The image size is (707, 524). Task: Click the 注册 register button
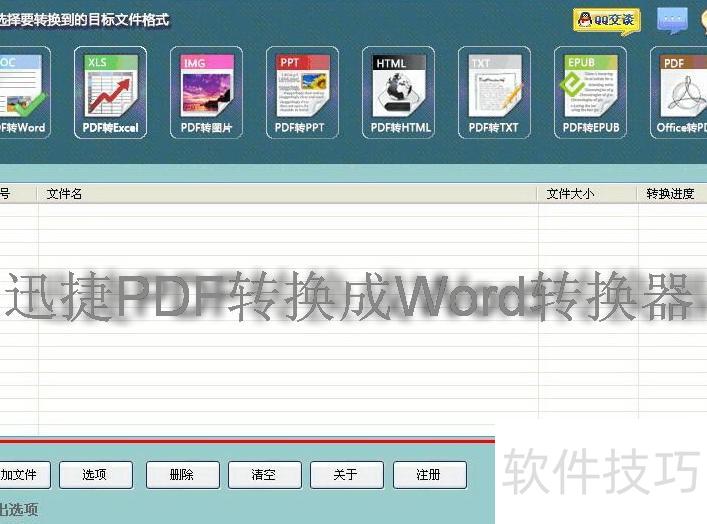pyautogui.click(x=428, y=475)
